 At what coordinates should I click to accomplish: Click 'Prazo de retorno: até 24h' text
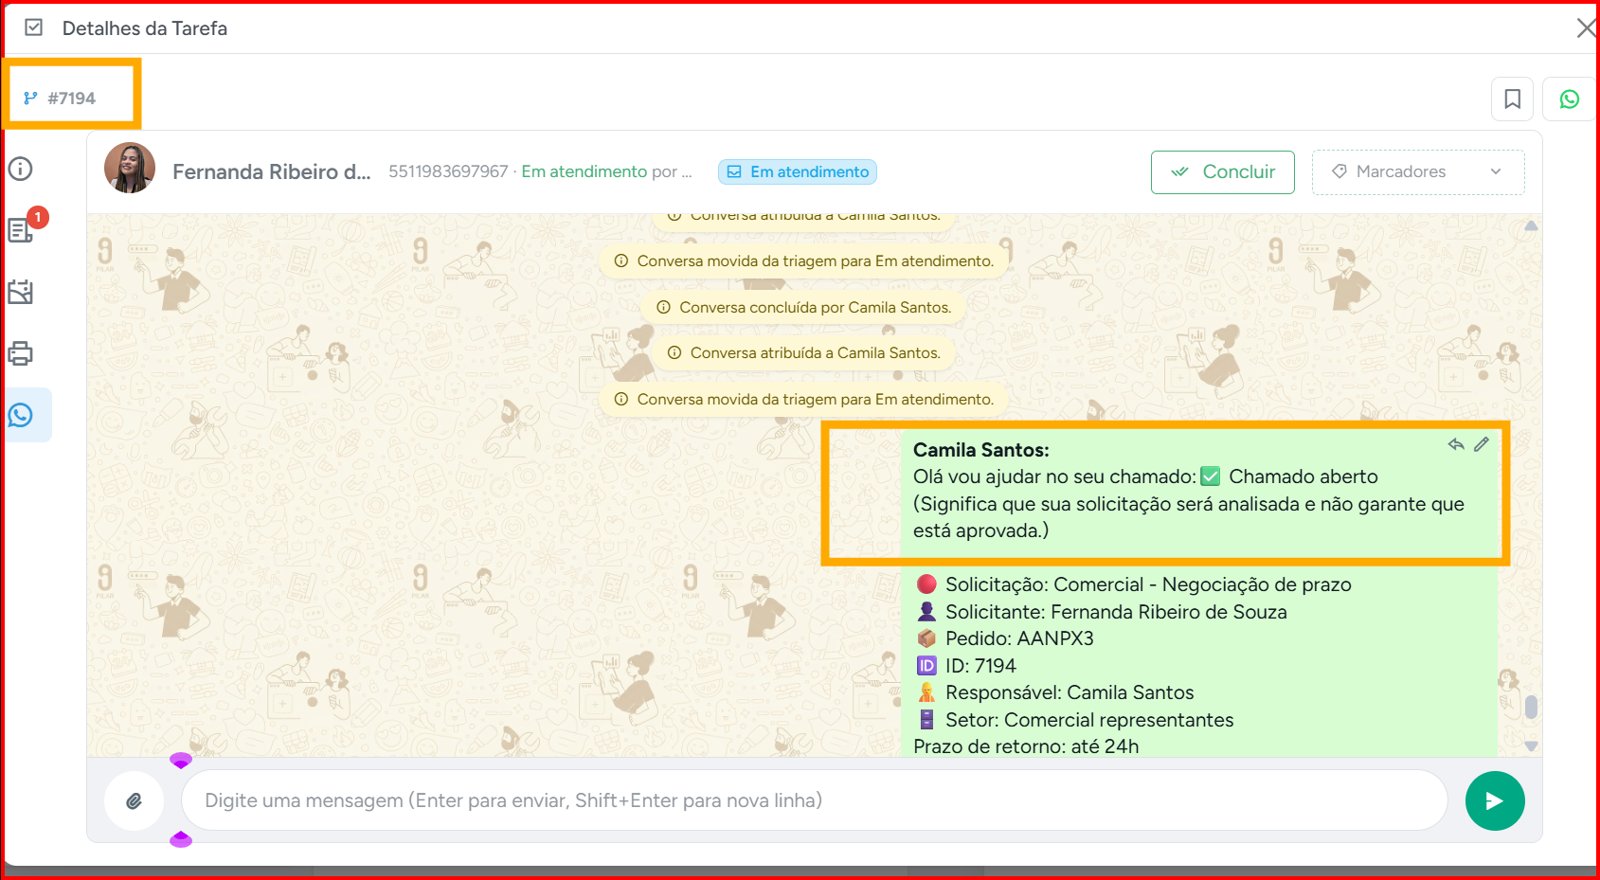point(1026,746)
